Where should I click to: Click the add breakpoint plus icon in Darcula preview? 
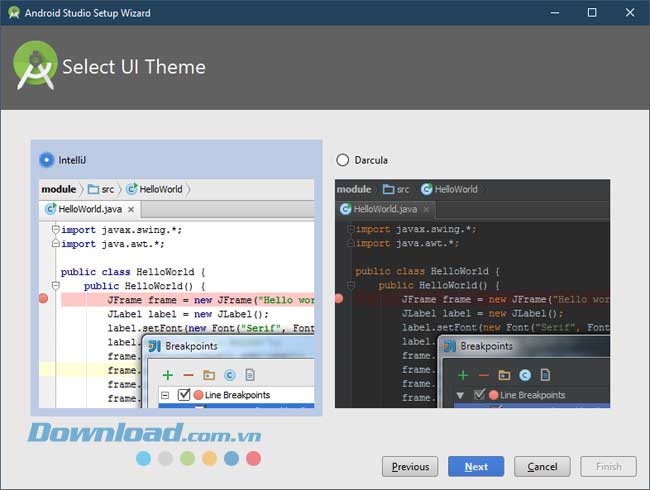click(x=463, y=375)
